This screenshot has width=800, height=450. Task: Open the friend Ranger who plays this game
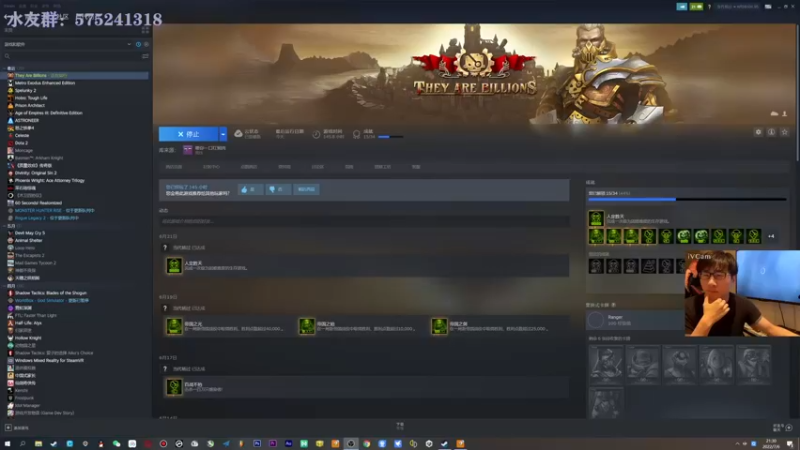[635, 320]
